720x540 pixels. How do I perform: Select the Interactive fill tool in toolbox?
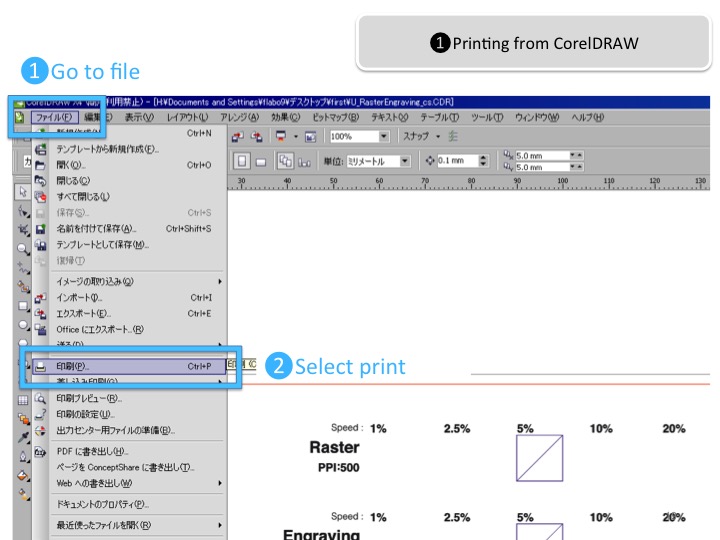pyautogui.click(x=22, y=495)
